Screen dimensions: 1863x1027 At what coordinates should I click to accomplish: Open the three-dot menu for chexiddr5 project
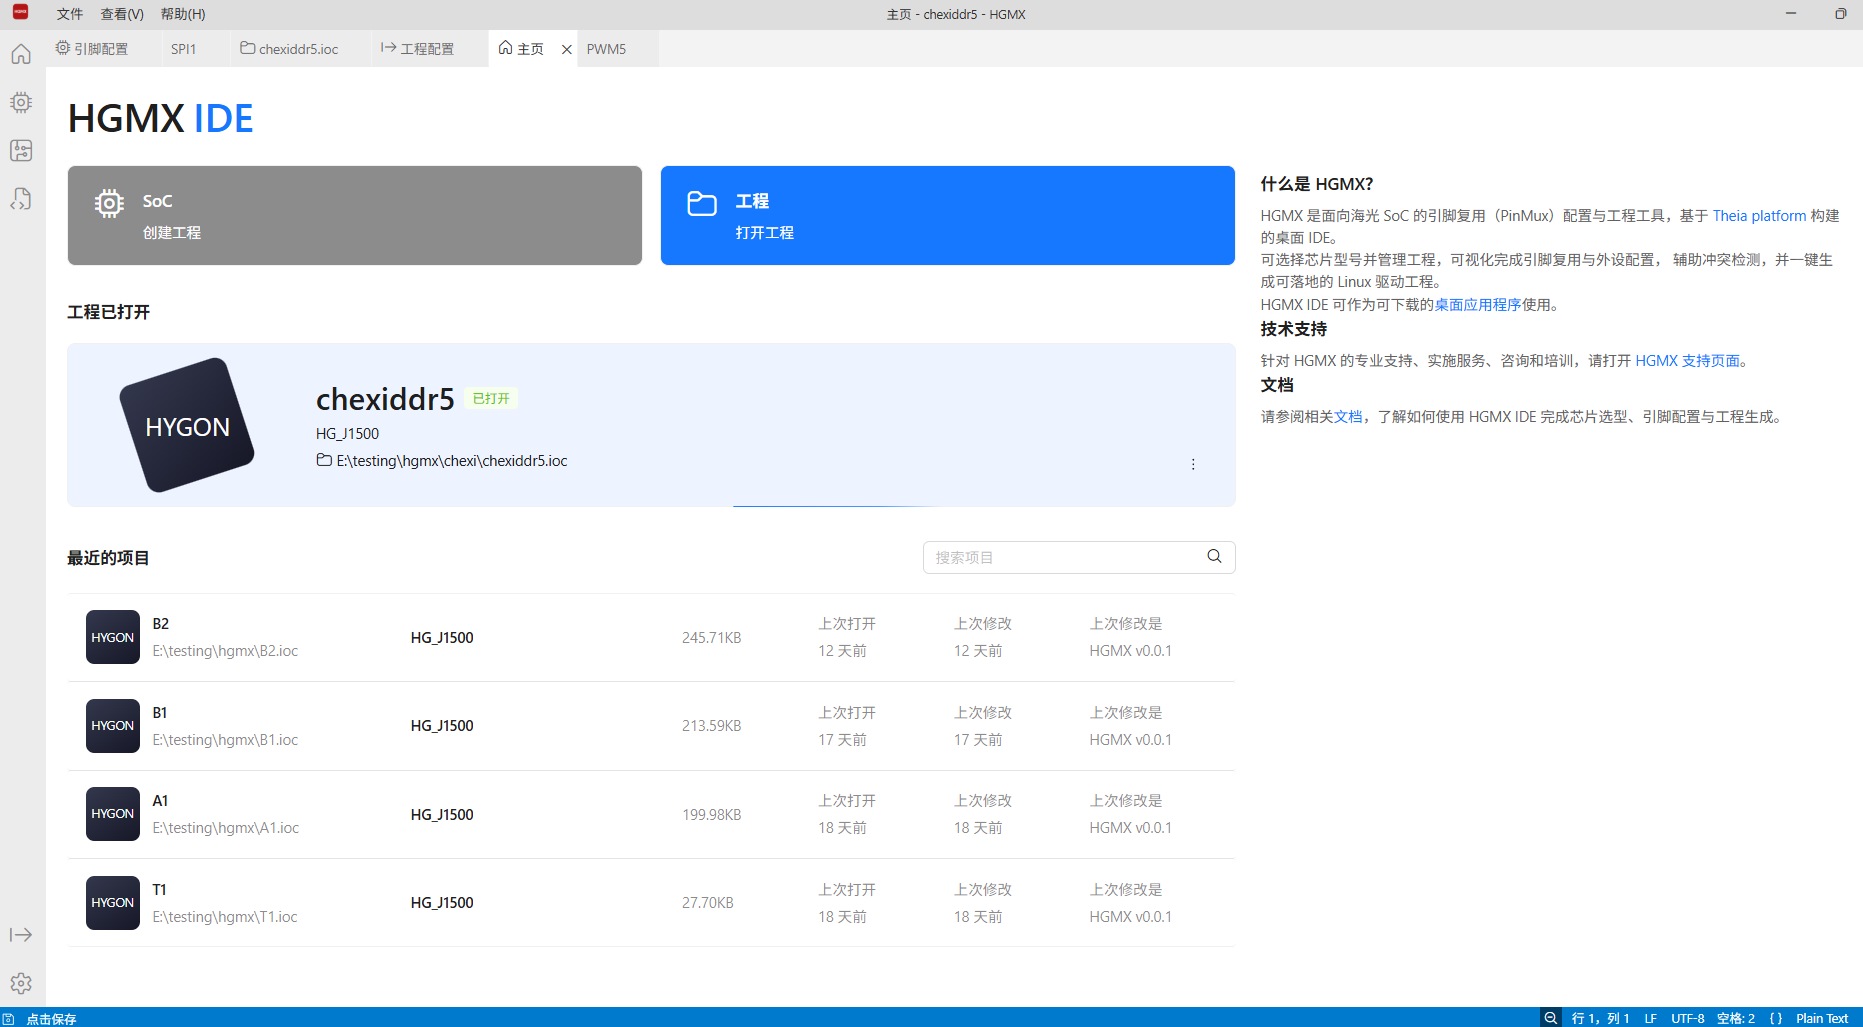point(1193,464)
